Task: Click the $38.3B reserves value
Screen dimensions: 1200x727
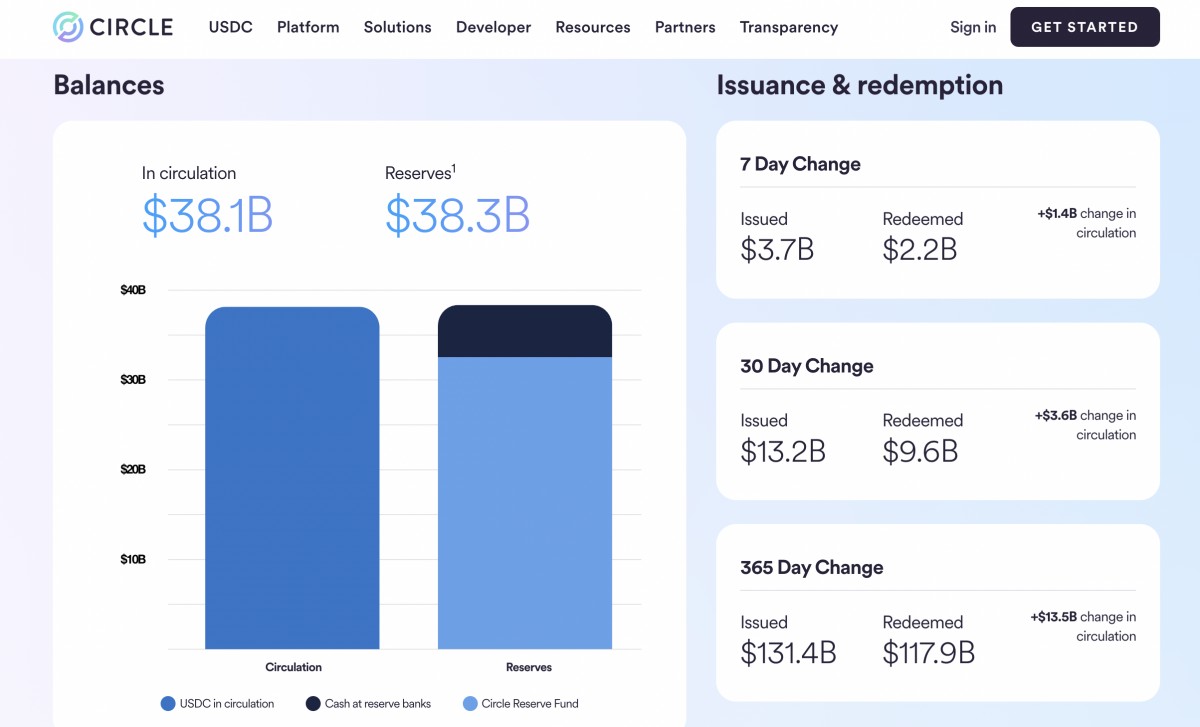Action: [x=457, y=216]
